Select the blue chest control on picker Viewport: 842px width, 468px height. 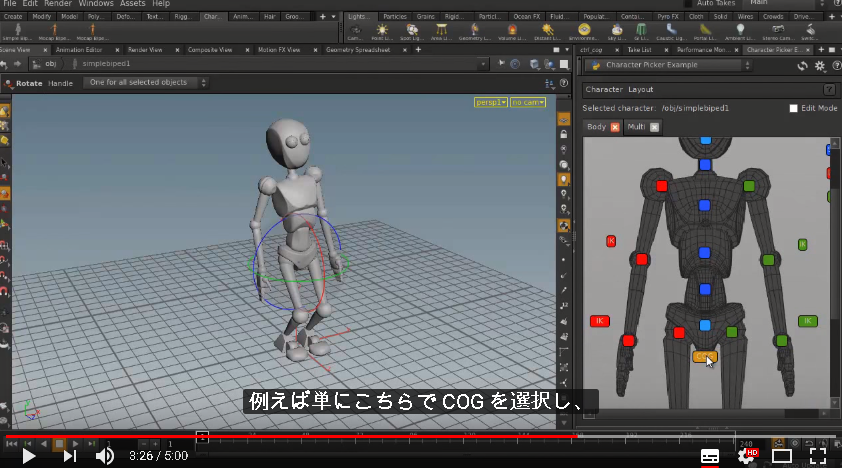705,205
